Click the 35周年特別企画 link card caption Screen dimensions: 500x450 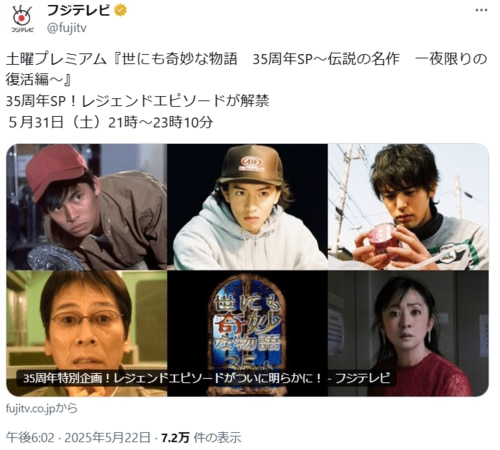(x=206, y=378)
